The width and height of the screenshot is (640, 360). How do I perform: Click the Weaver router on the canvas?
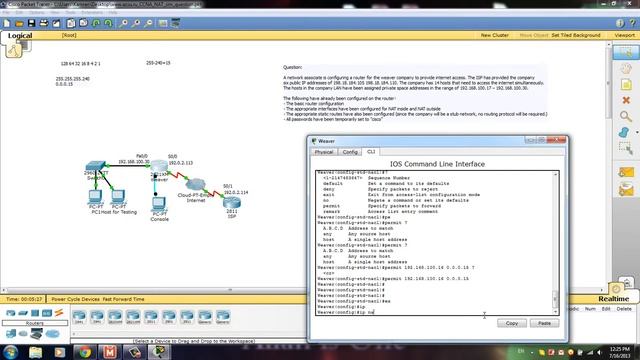point(159,166)
